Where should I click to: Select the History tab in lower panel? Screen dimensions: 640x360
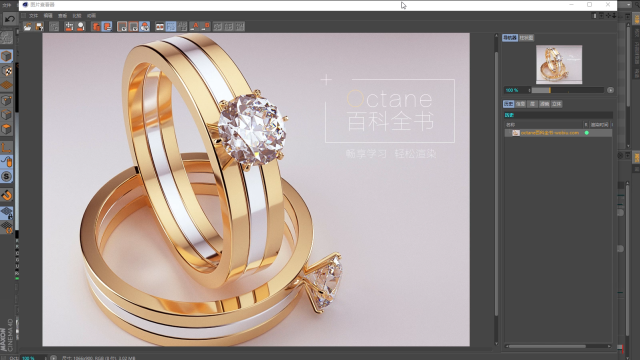coord(509,104)
